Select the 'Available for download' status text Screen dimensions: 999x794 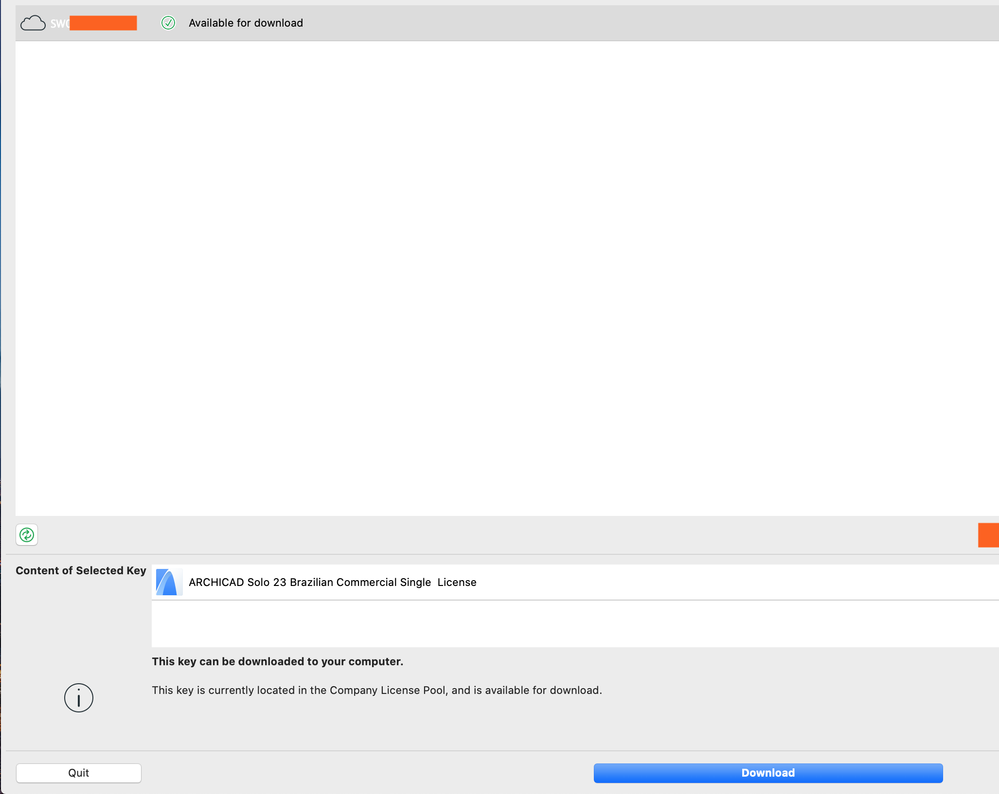246,23
